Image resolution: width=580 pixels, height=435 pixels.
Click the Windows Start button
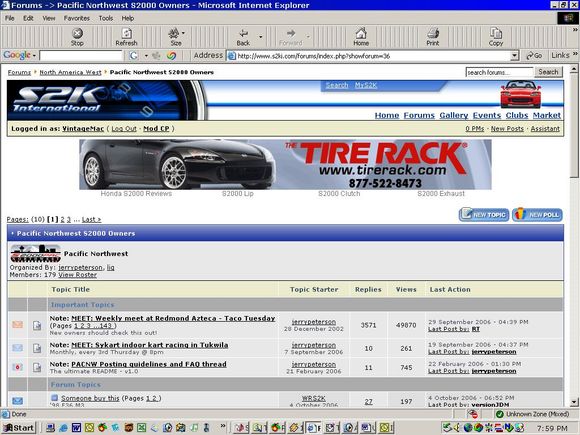click(19, 428)
